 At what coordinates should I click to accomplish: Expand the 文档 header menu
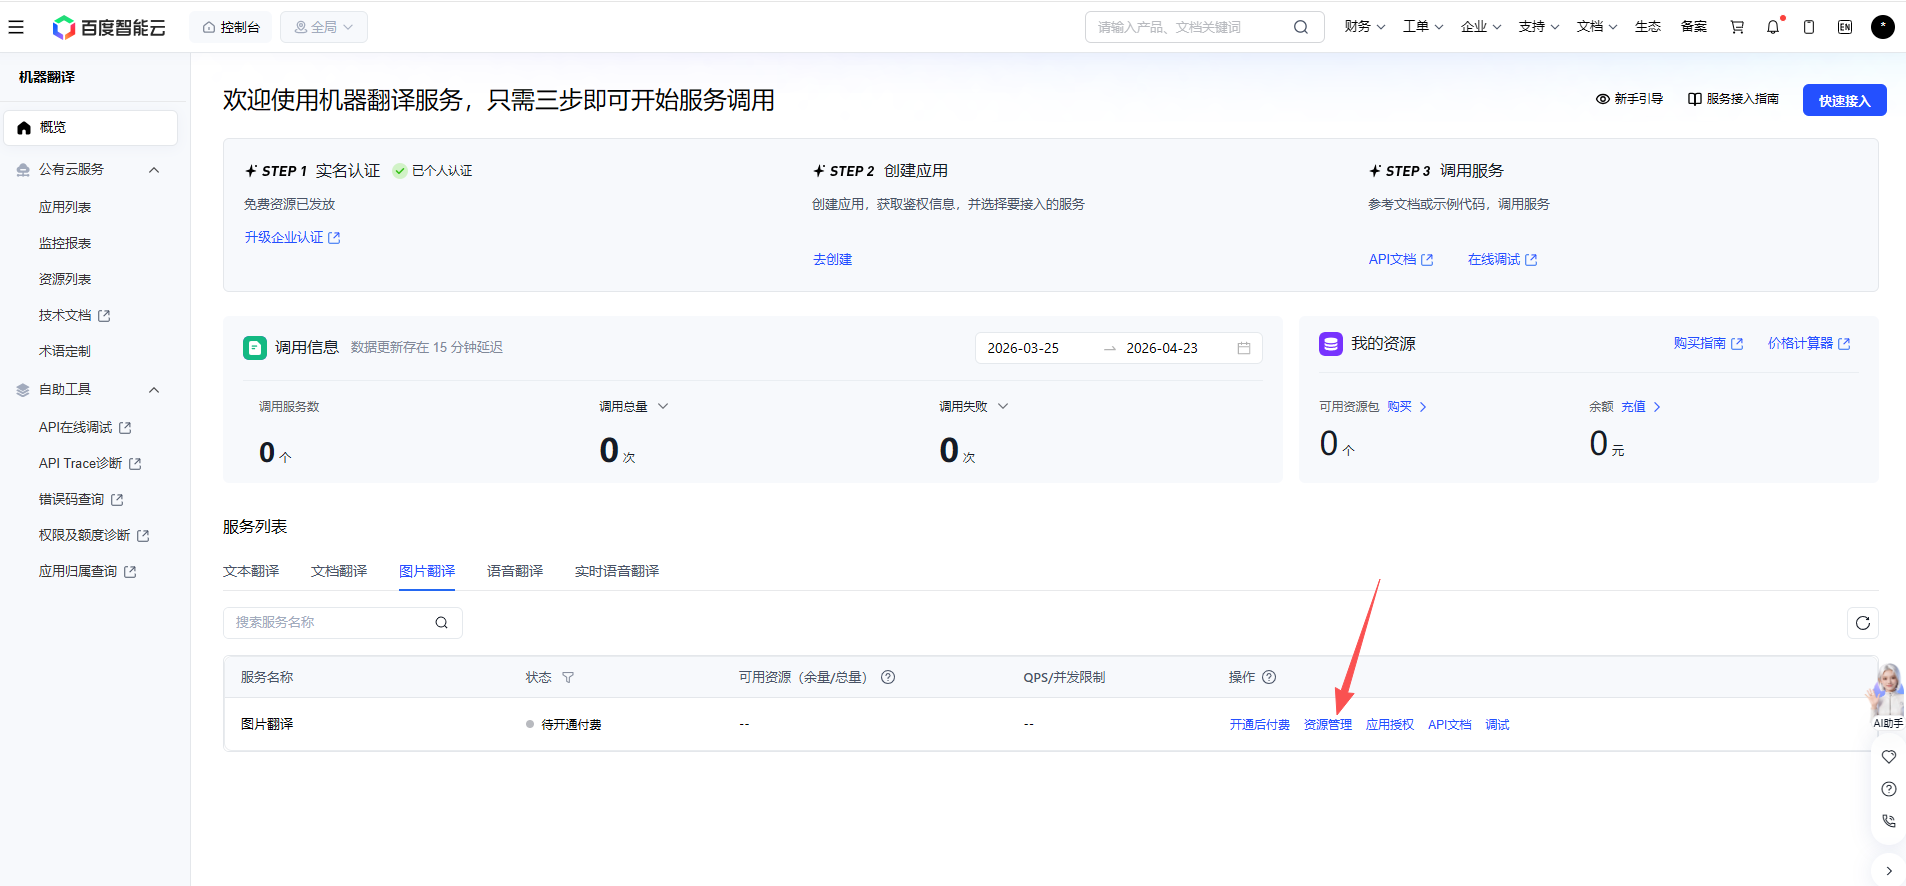click(1597, 27)
